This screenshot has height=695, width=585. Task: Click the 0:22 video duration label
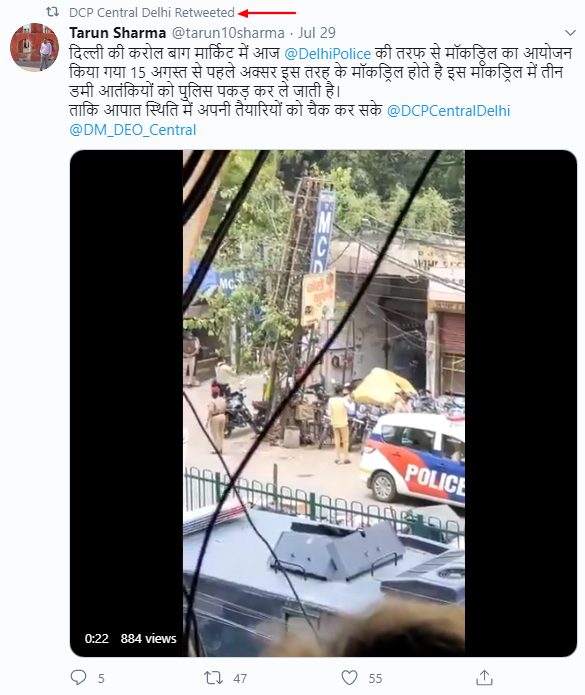(x=97, y=638)
